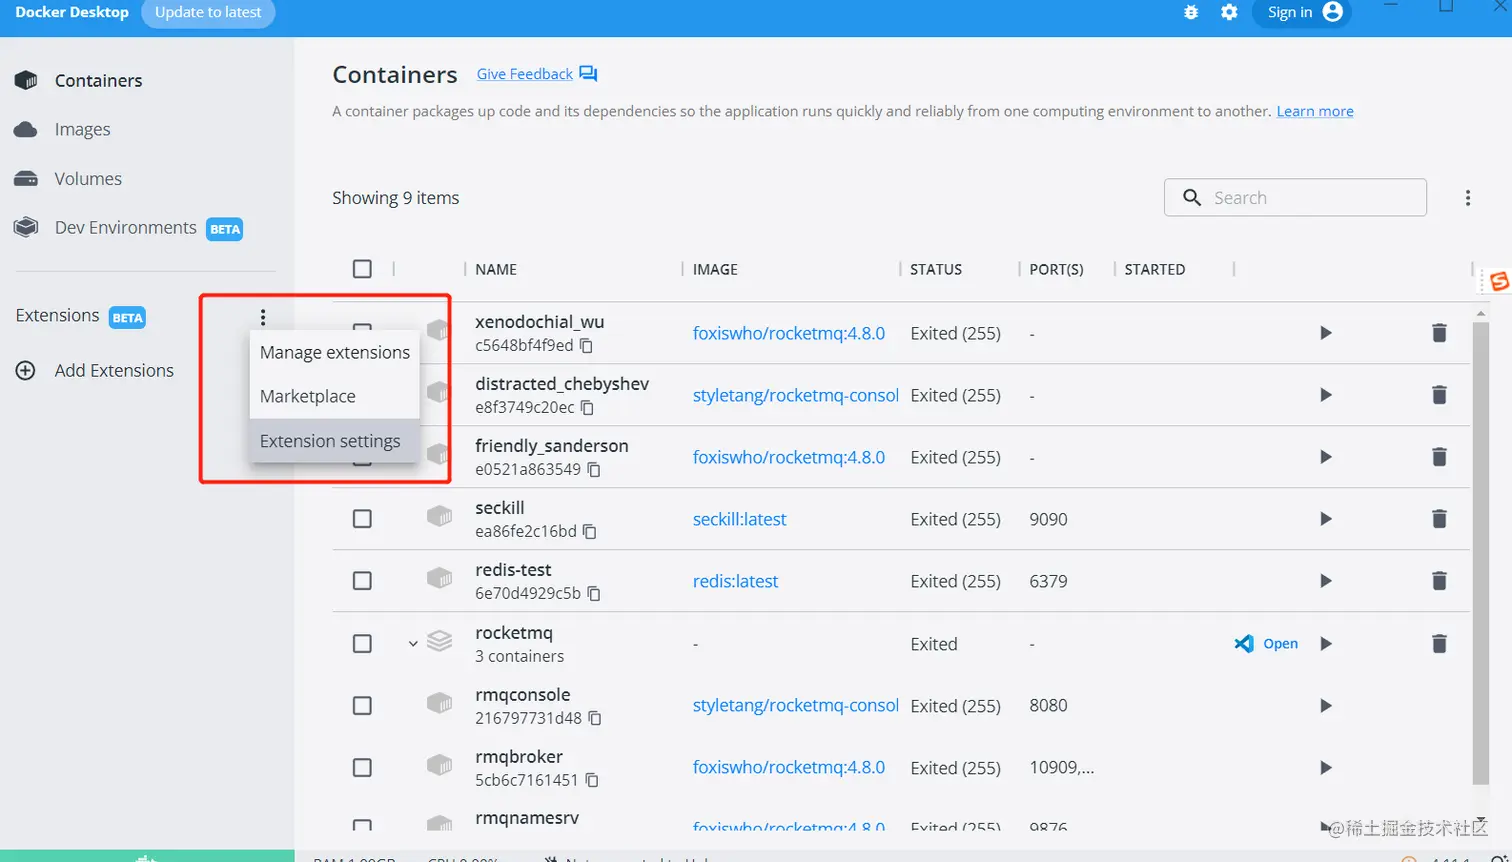The width and height of the screenshot is (1512, 862).
Task: Tick the rocketmq group checkbox
Action: coord(362,644)
